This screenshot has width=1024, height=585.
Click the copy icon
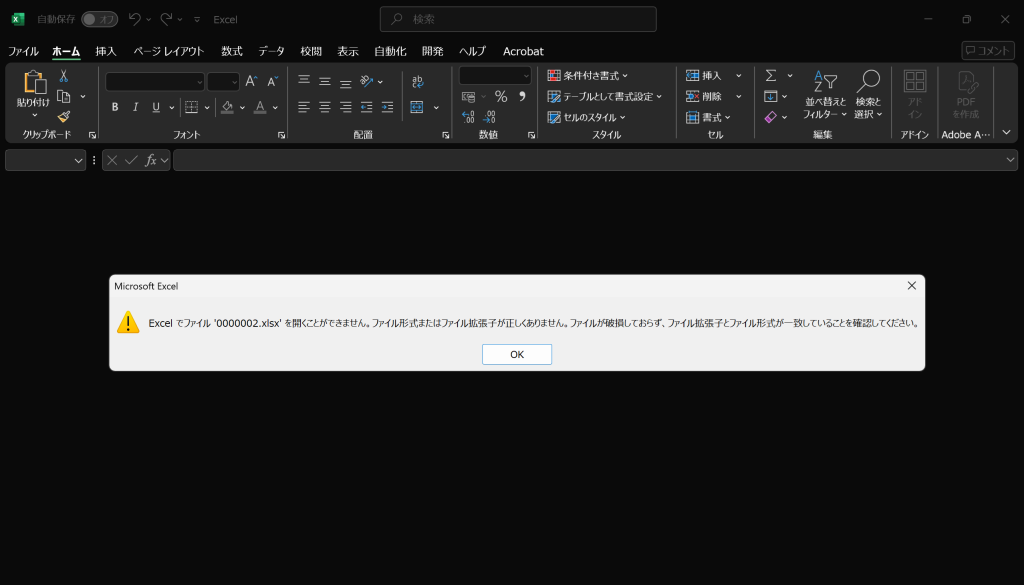[x=63, y=97]
